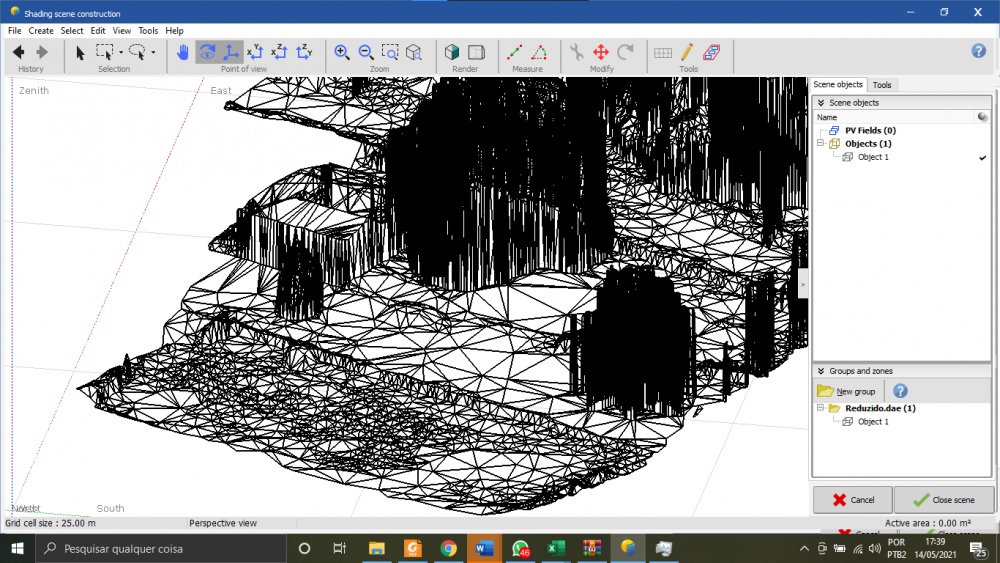1000x563 pixels.
Task: Click the zoom out magnifier
Action: point(366,52)
